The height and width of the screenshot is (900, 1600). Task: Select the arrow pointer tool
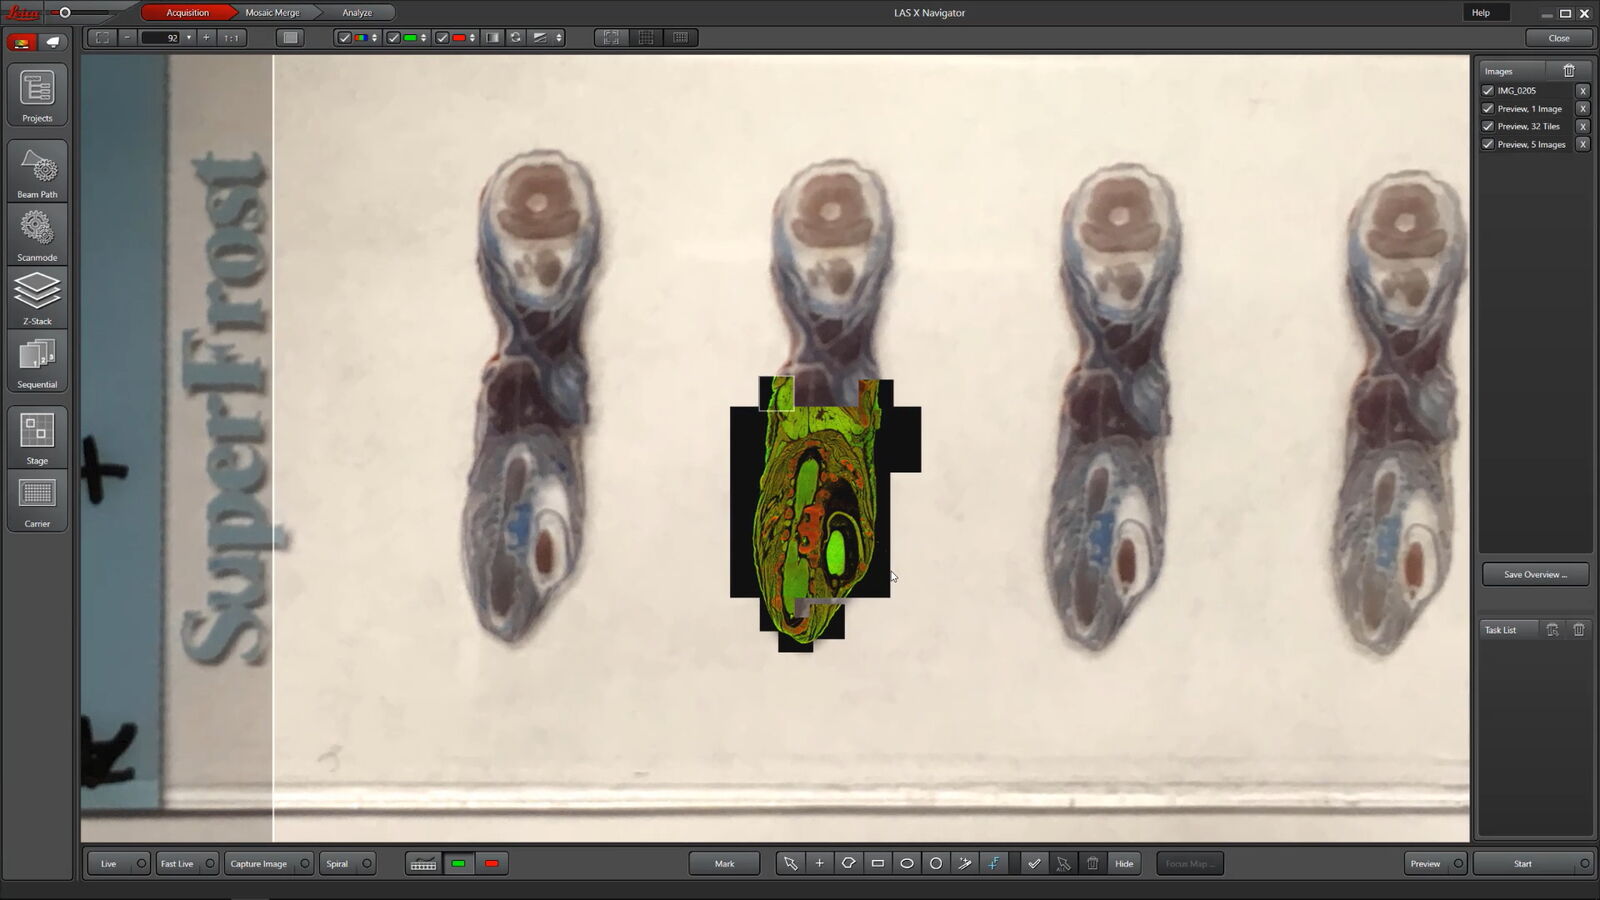(791, 863)
